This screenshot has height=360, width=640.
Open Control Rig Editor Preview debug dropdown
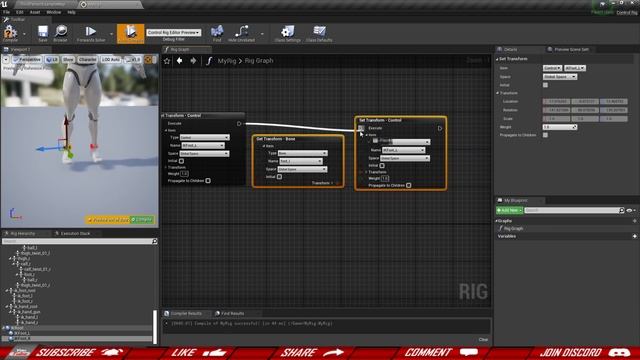tap(173, 32)
